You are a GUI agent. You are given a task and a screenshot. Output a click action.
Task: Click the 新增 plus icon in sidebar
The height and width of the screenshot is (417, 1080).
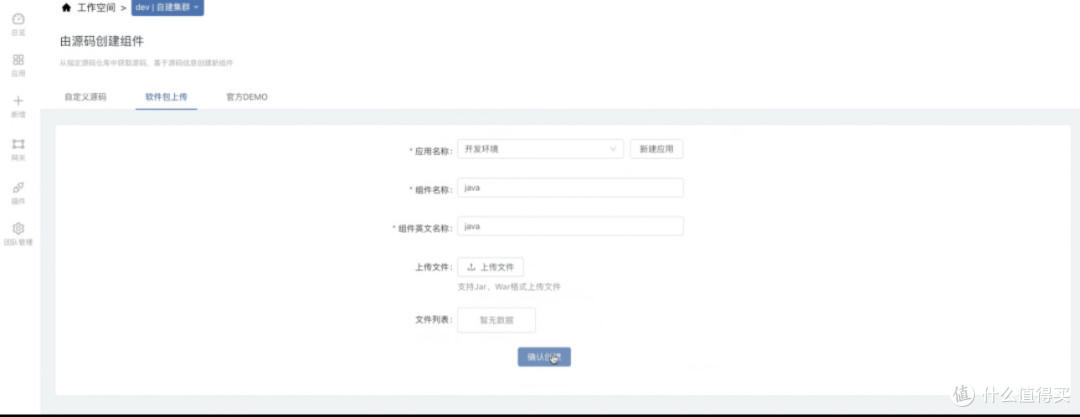[x=19, y=101]
